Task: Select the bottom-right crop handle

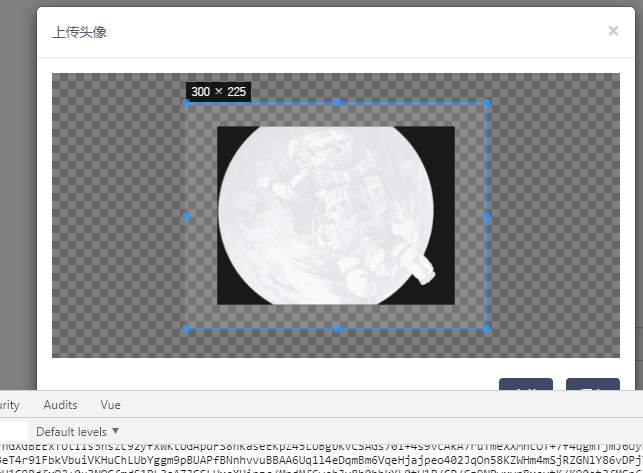Action: tap(486, 329)
